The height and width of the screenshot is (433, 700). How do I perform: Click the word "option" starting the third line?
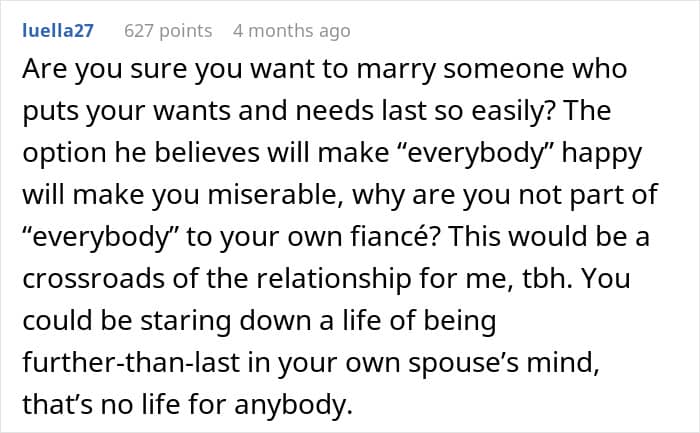[64, 153]
